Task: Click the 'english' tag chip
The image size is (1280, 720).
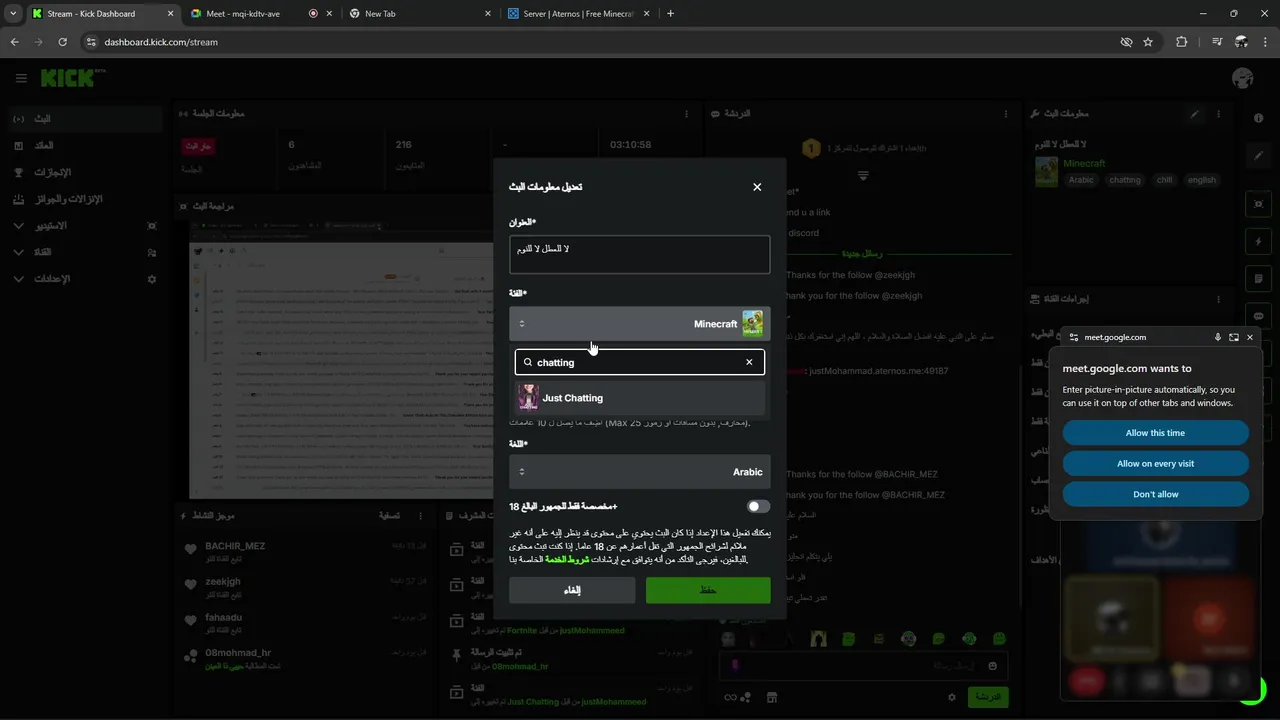Action: point(1202,180)
